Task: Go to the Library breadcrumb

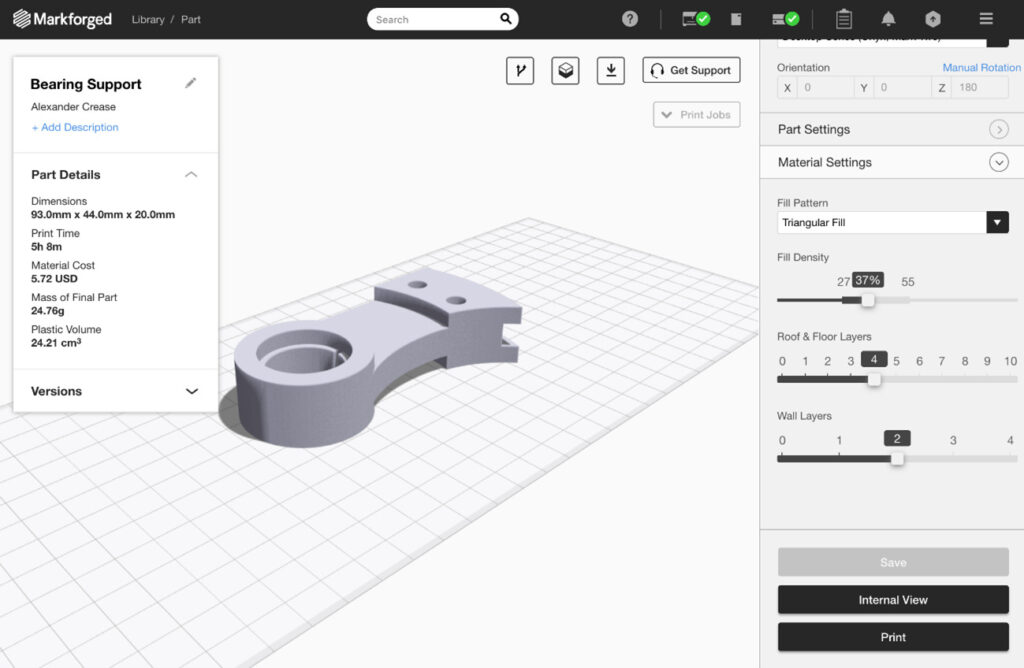Action: (x=148, y=19)
